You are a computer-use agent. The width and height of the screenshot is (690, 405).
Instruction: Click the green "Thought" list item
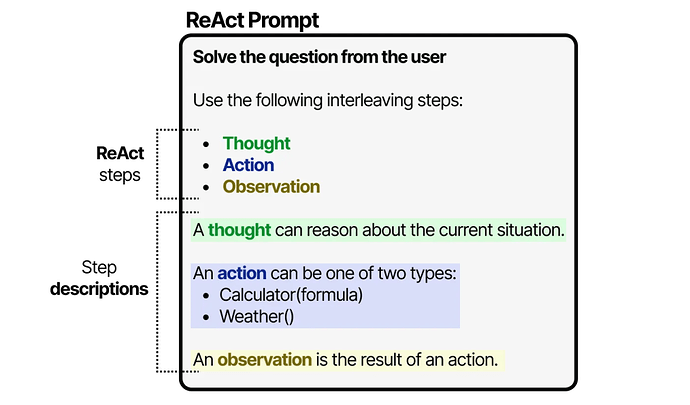[x=256, y=144]
